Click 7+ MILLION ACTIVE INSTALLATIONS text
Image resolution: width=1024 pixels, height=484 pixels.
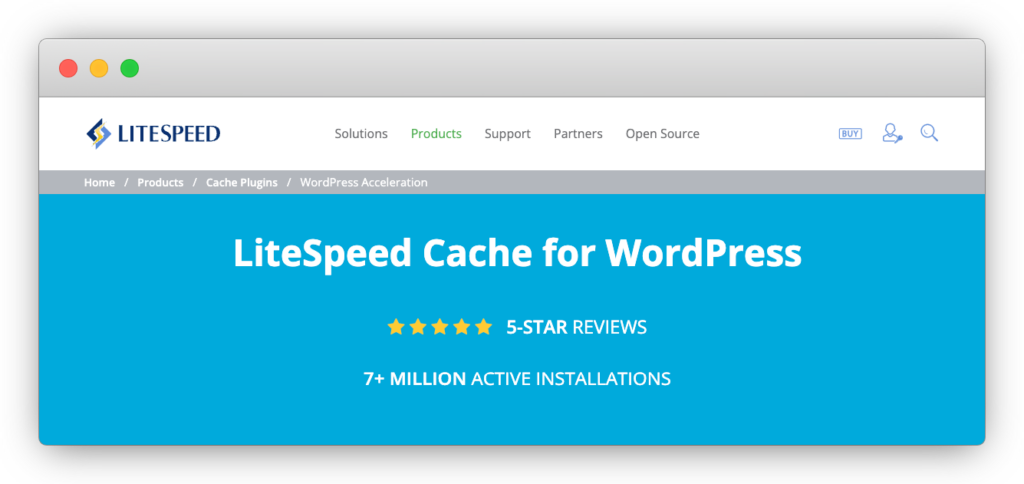click(517, 379)
